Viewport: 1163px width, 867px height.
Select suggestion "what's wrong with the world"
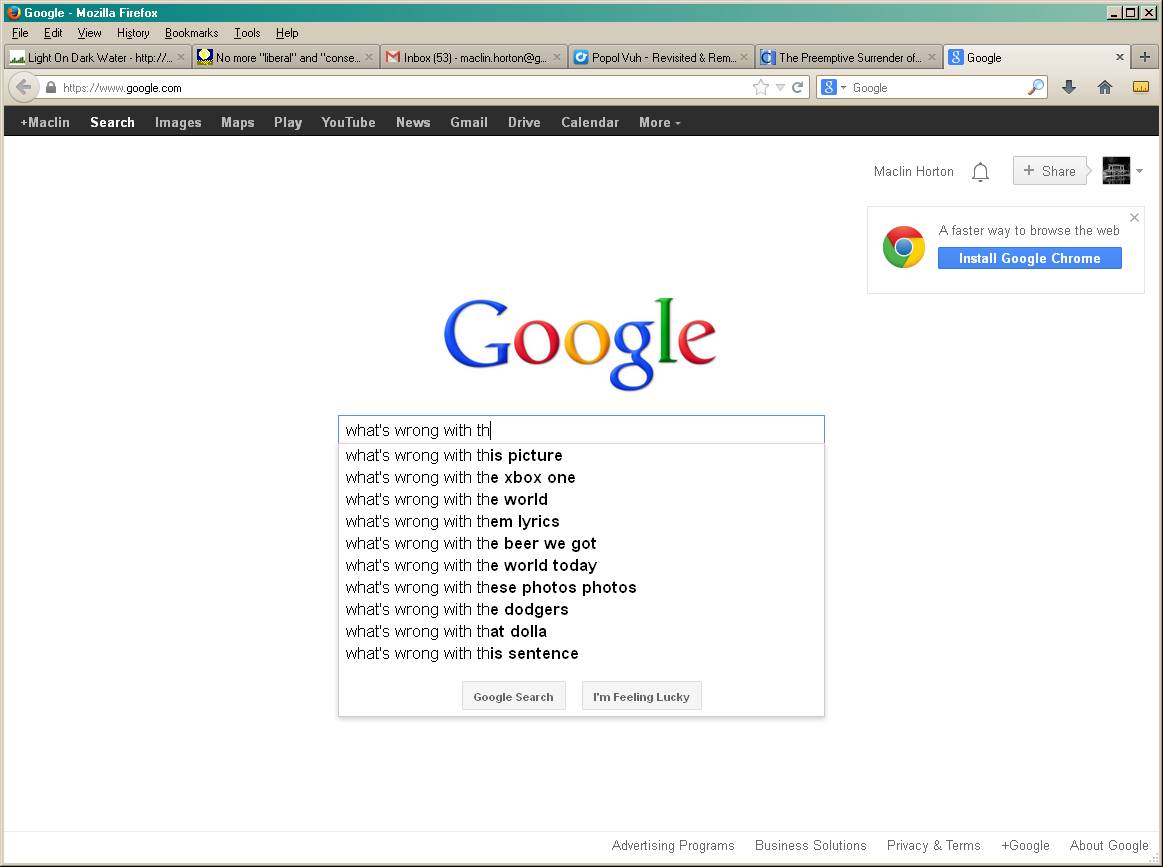click(447, 499)
